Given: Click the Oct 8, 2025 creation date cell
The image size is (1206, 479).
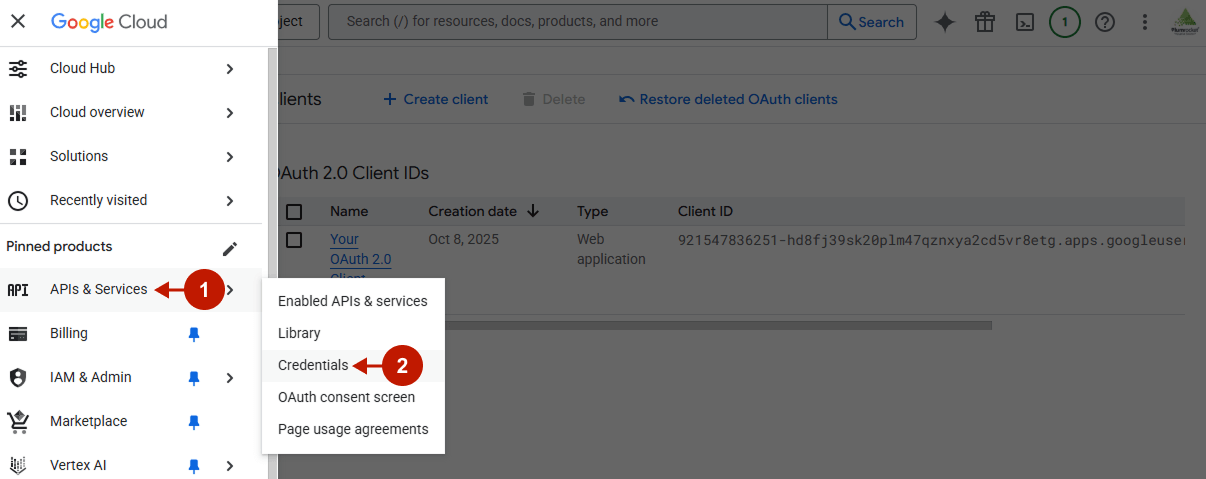Looking at the screenshot, I should 463,239.
